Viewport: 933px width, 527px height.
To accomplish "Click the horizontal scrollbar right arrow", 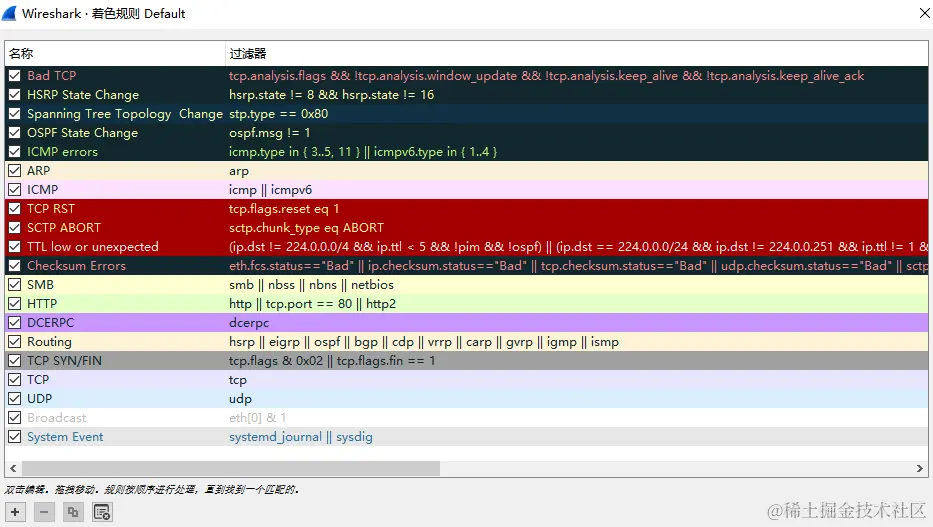I will click(919, 469).
